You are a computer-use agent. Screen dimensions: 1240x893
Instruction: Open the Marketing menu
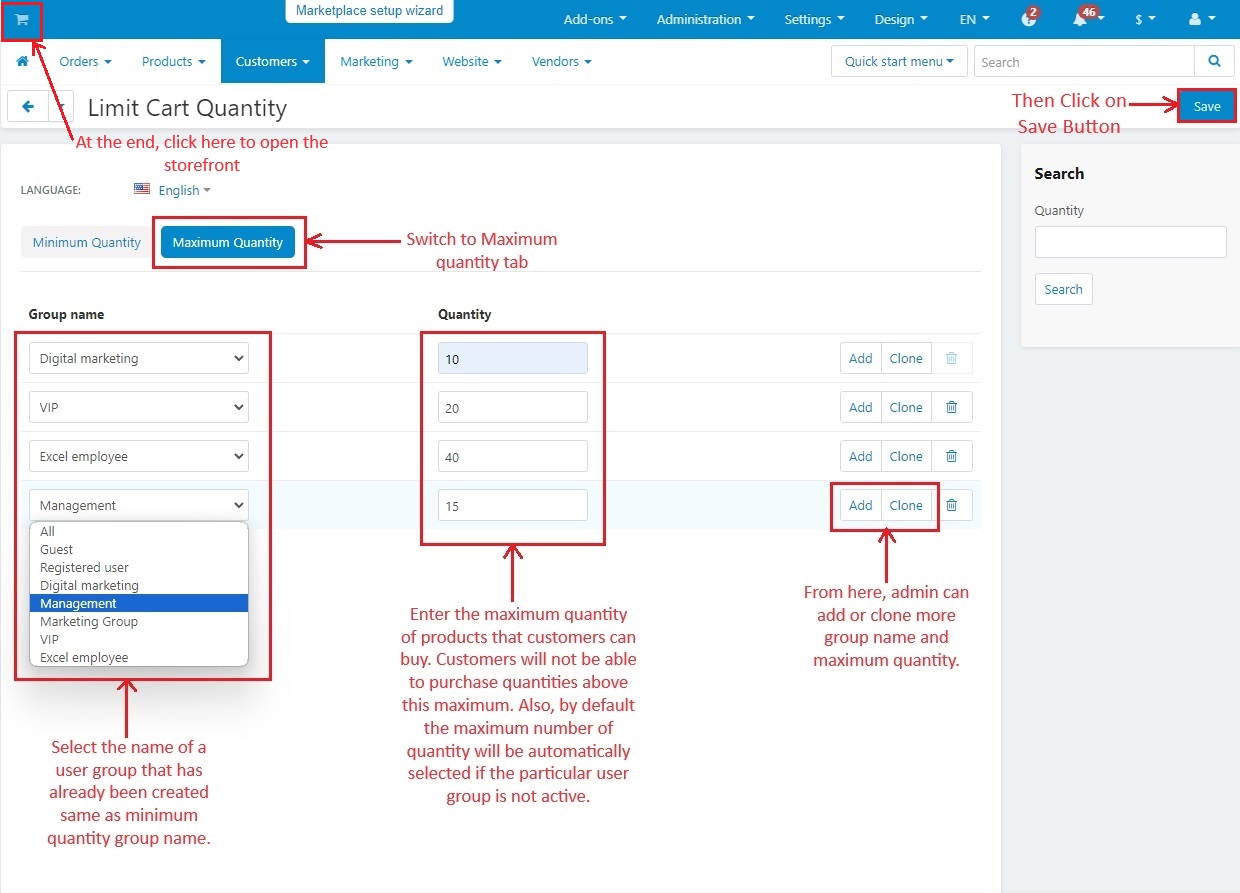[x=376, y=61]
